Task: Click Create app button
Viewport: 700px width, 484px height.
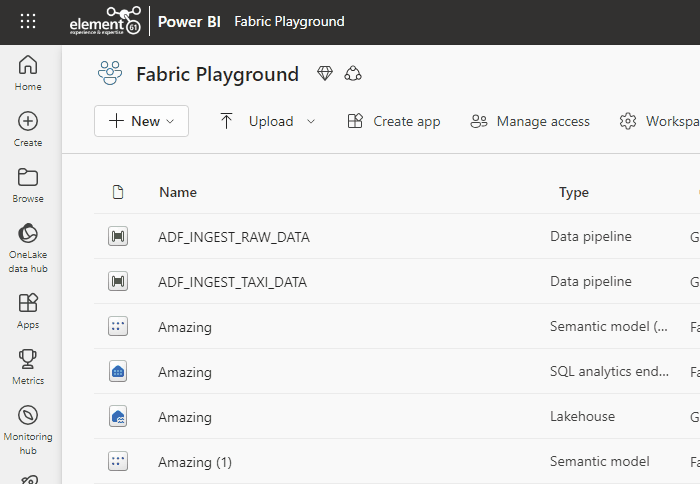Action: [393, 121]
